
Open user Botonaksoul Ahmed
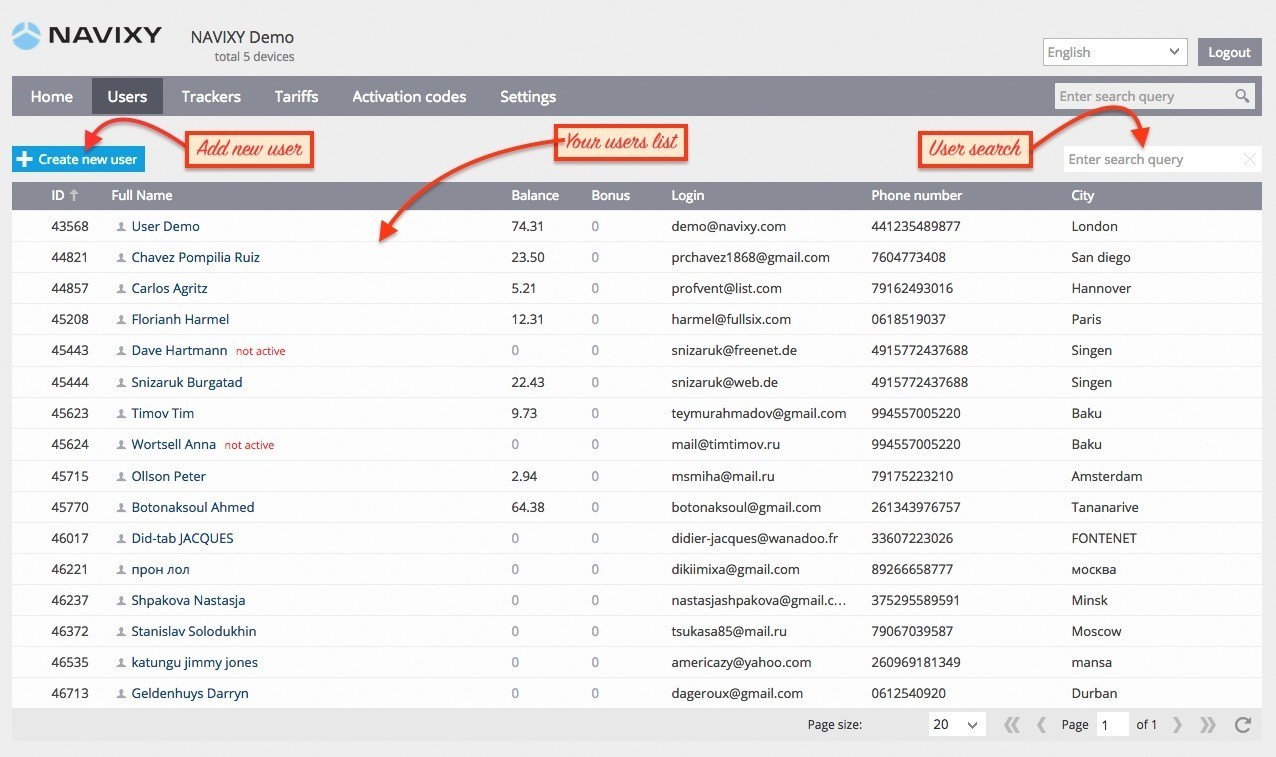point(193,507)
